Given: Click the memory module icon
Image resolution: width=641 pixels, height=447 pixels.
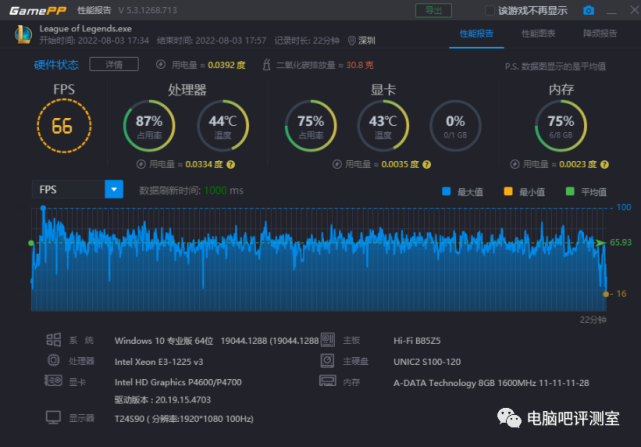Looking at the screenshot, I should (327, 381).
